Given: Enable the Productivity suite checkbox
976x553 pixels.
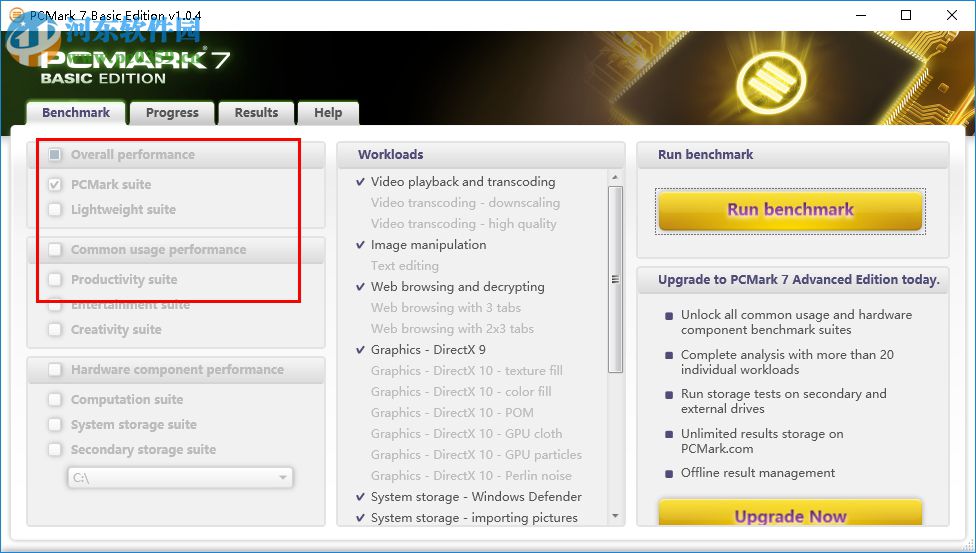Looking at the screenshot, I should click(x=55, y=279).
